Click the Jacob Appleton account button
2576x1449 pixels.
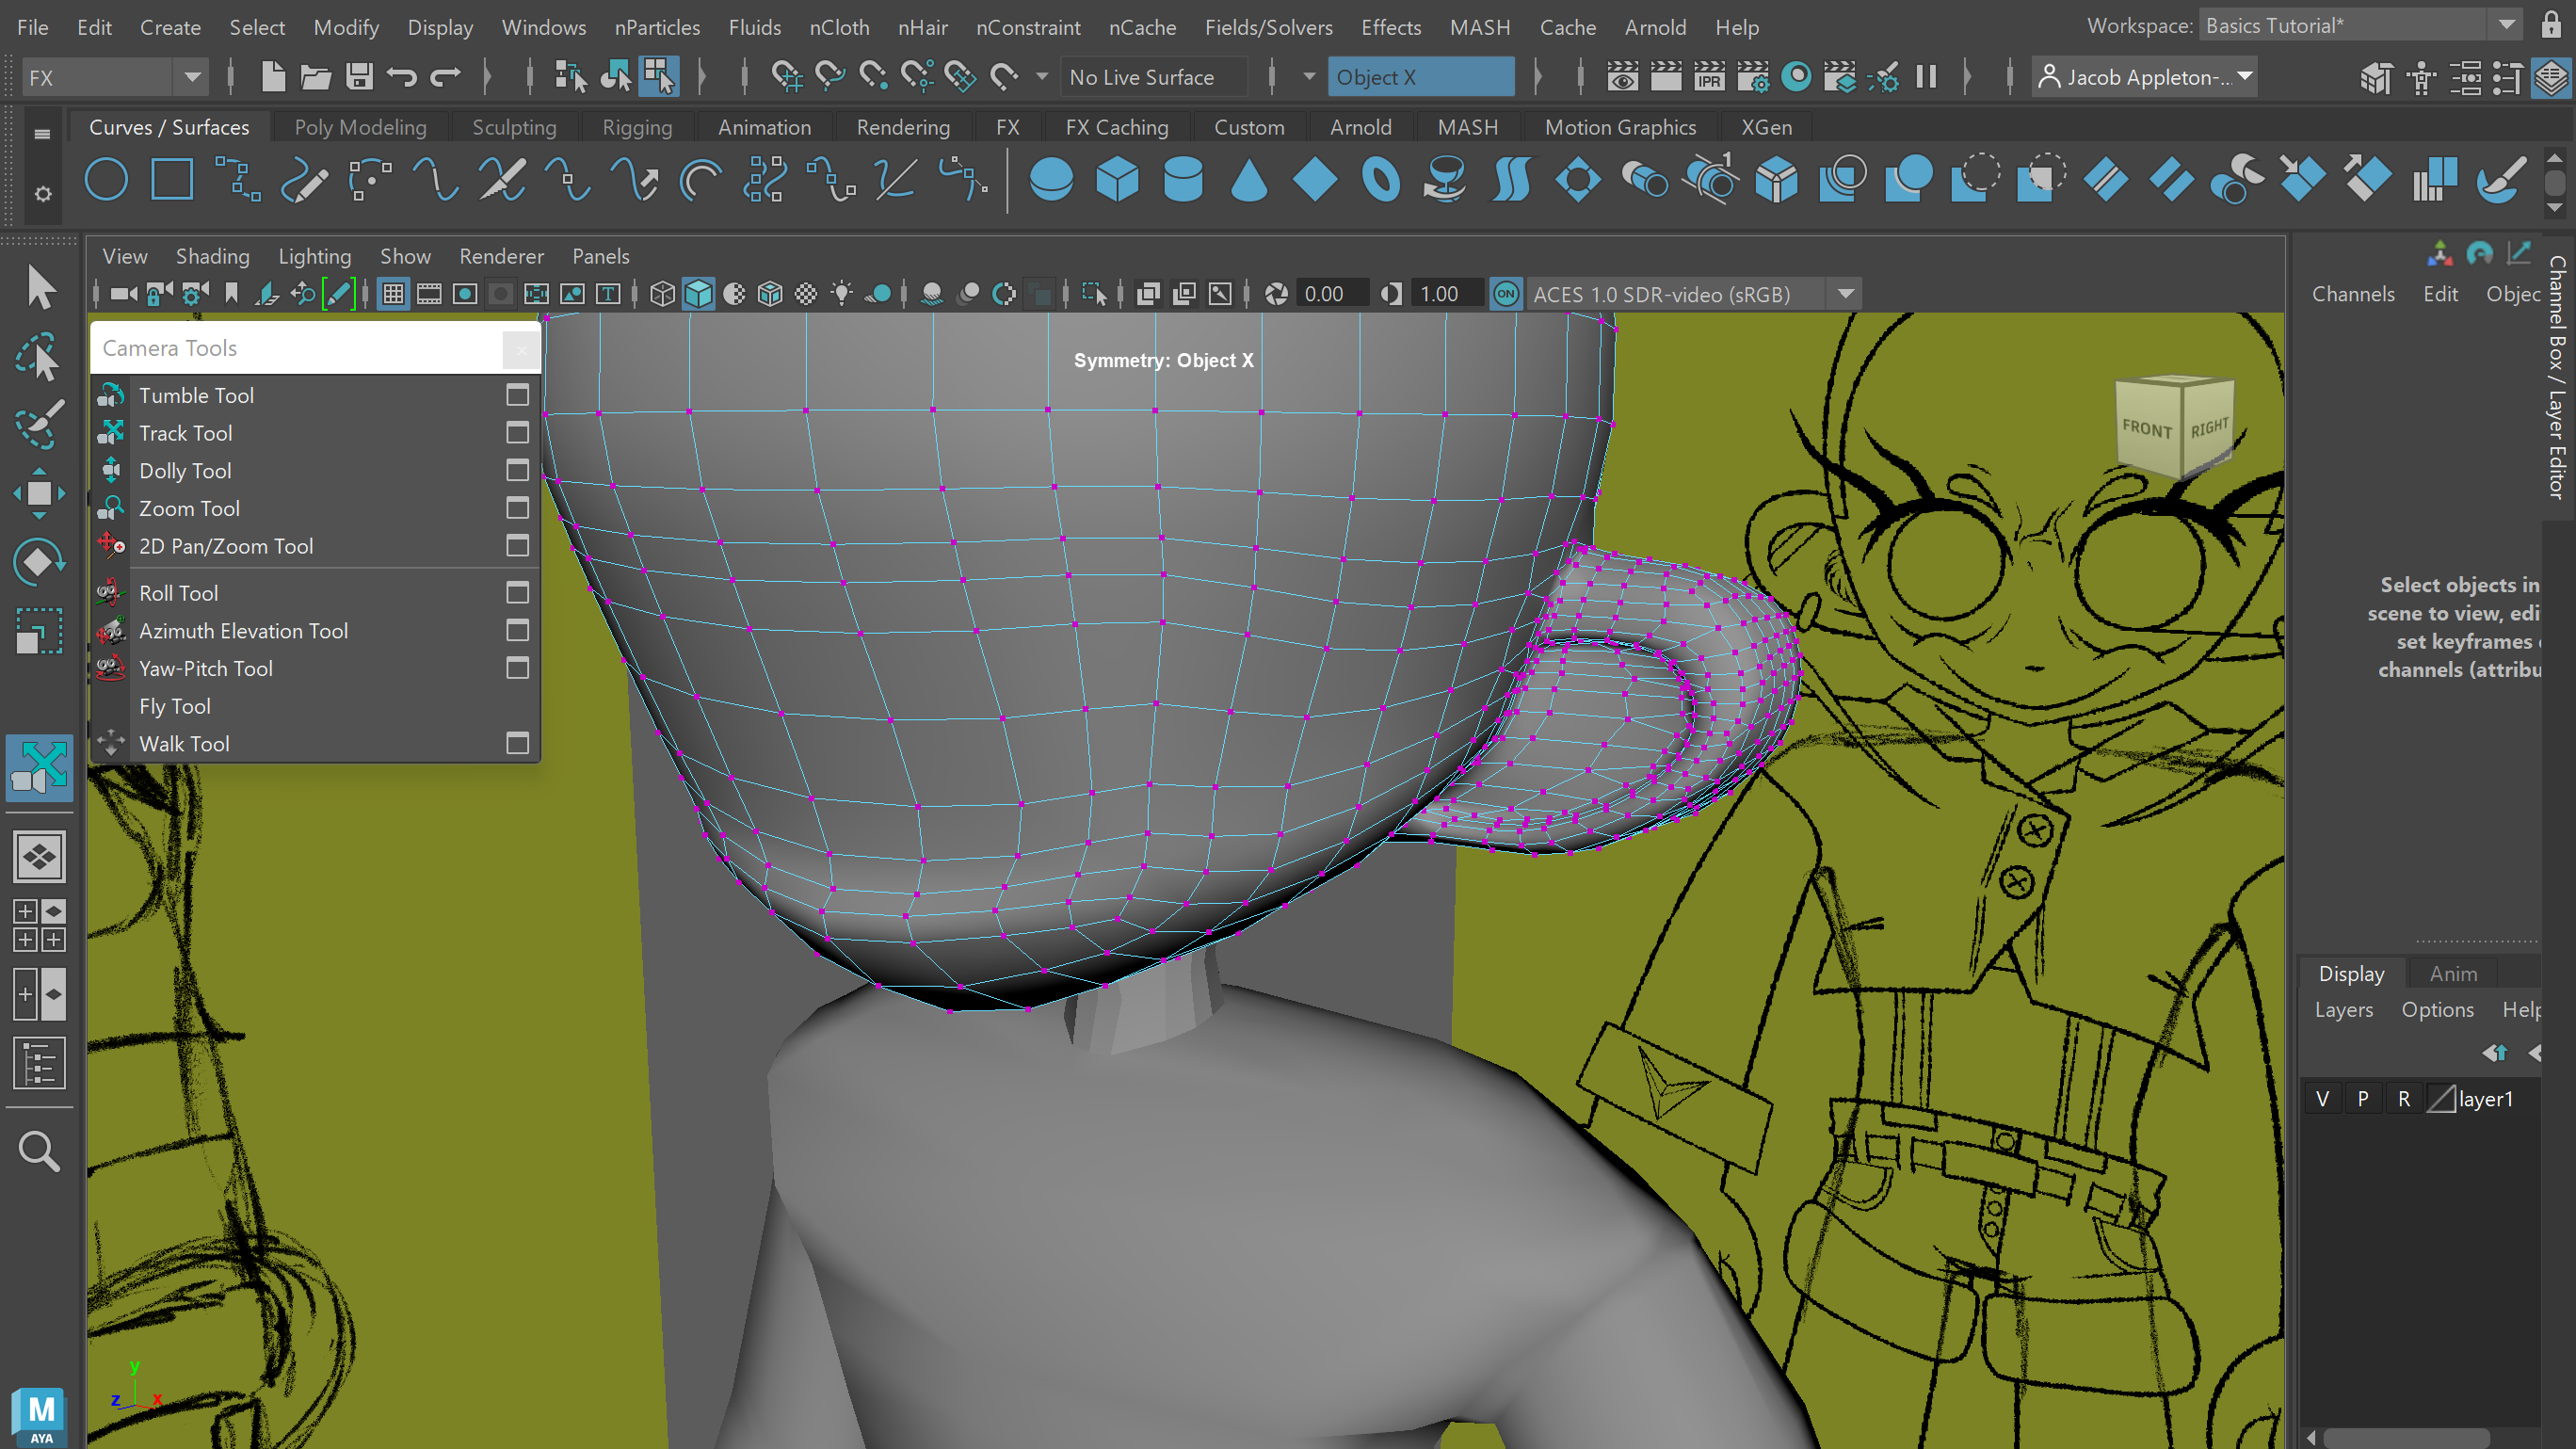2145,77
